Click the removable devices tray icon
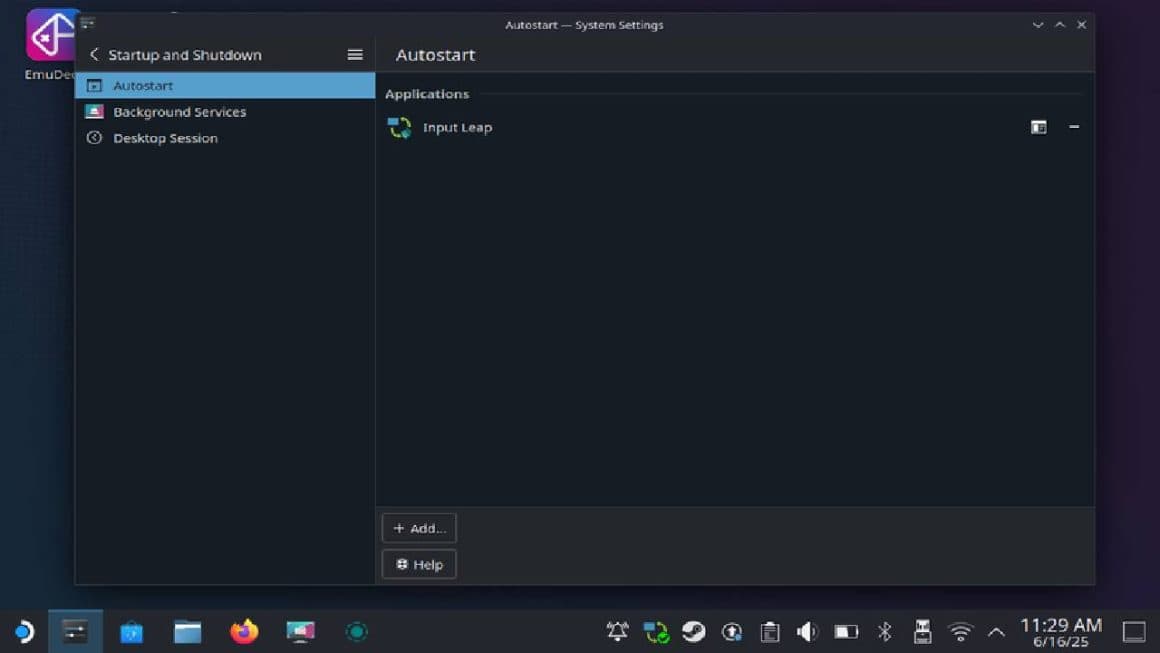Image resolution: width=1160 pixels, height=653 pixels. [x=923, y=632]
